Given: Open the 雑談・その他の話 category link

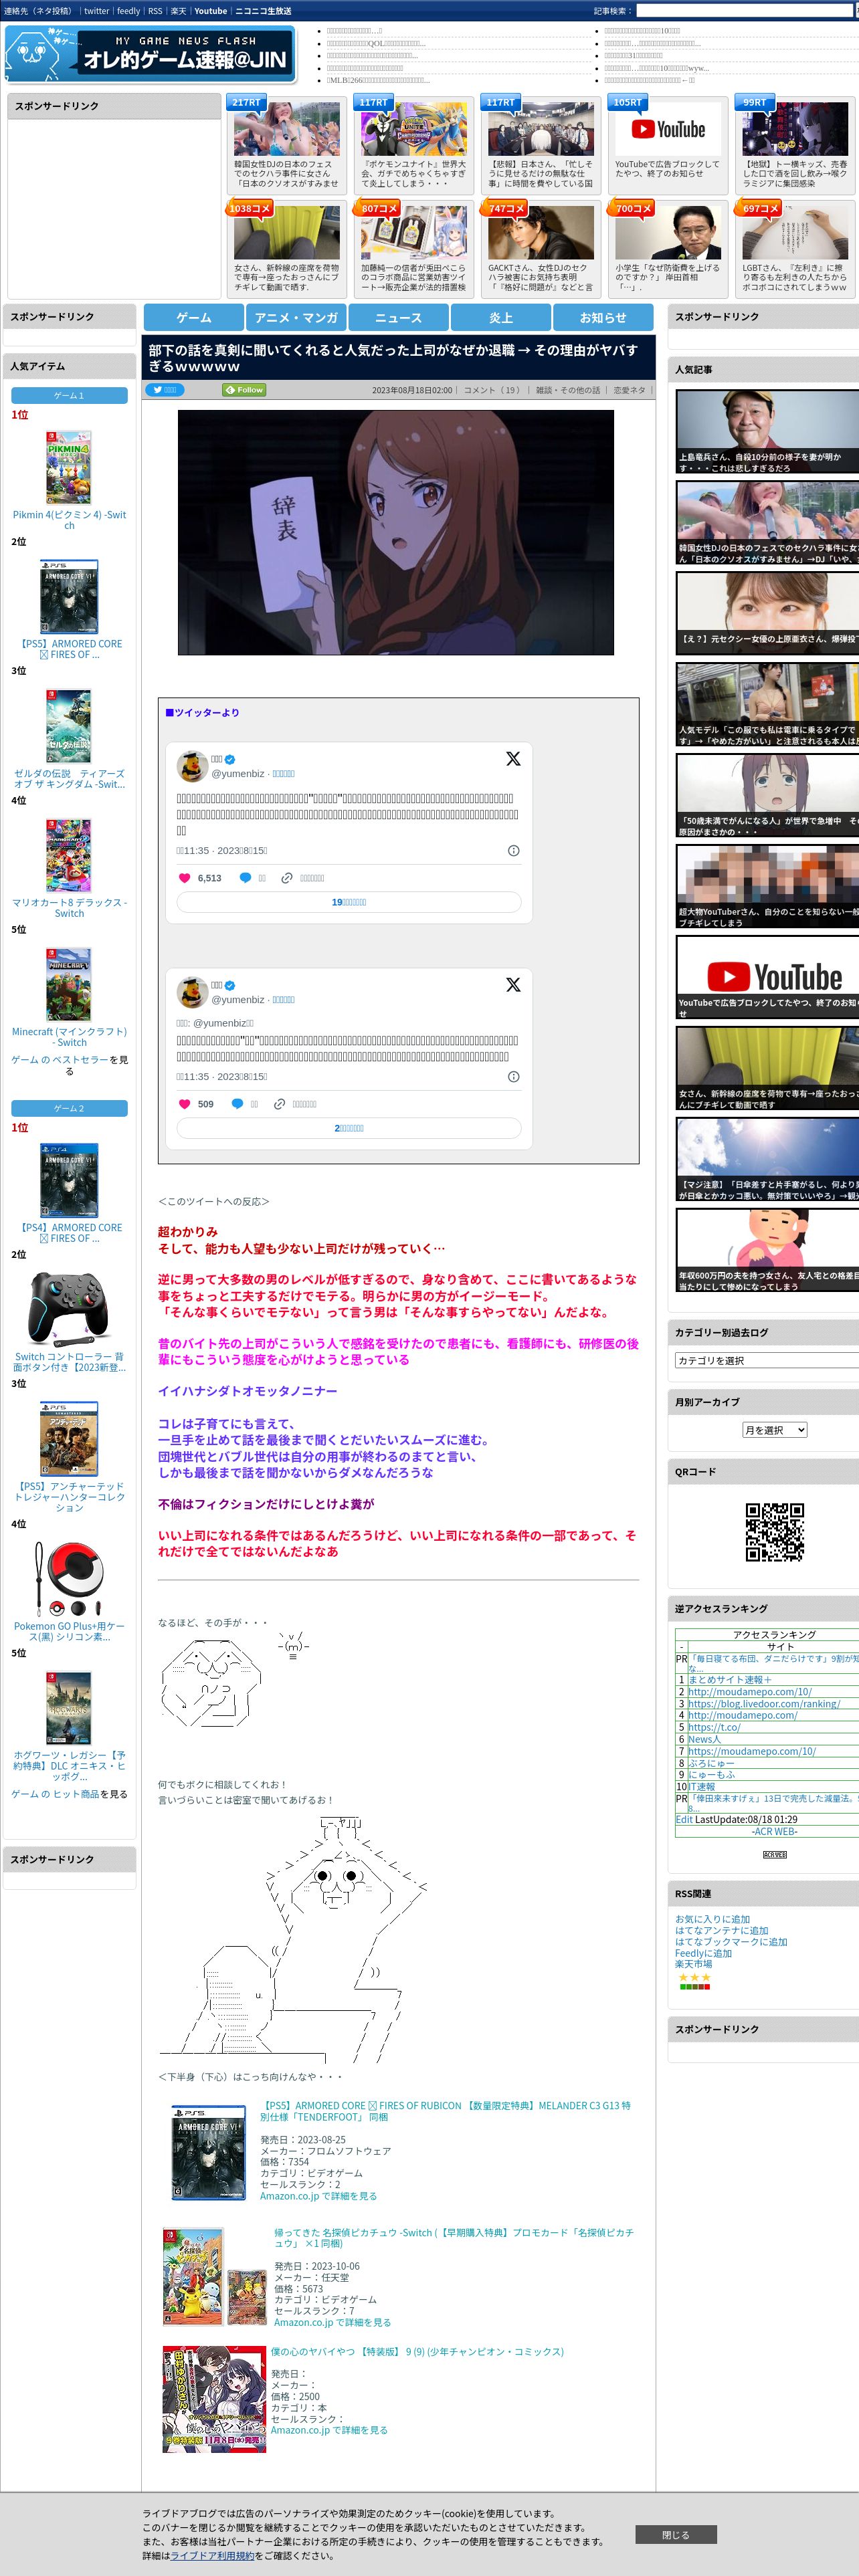Looking at the screenshot, I should click(567, 390).
